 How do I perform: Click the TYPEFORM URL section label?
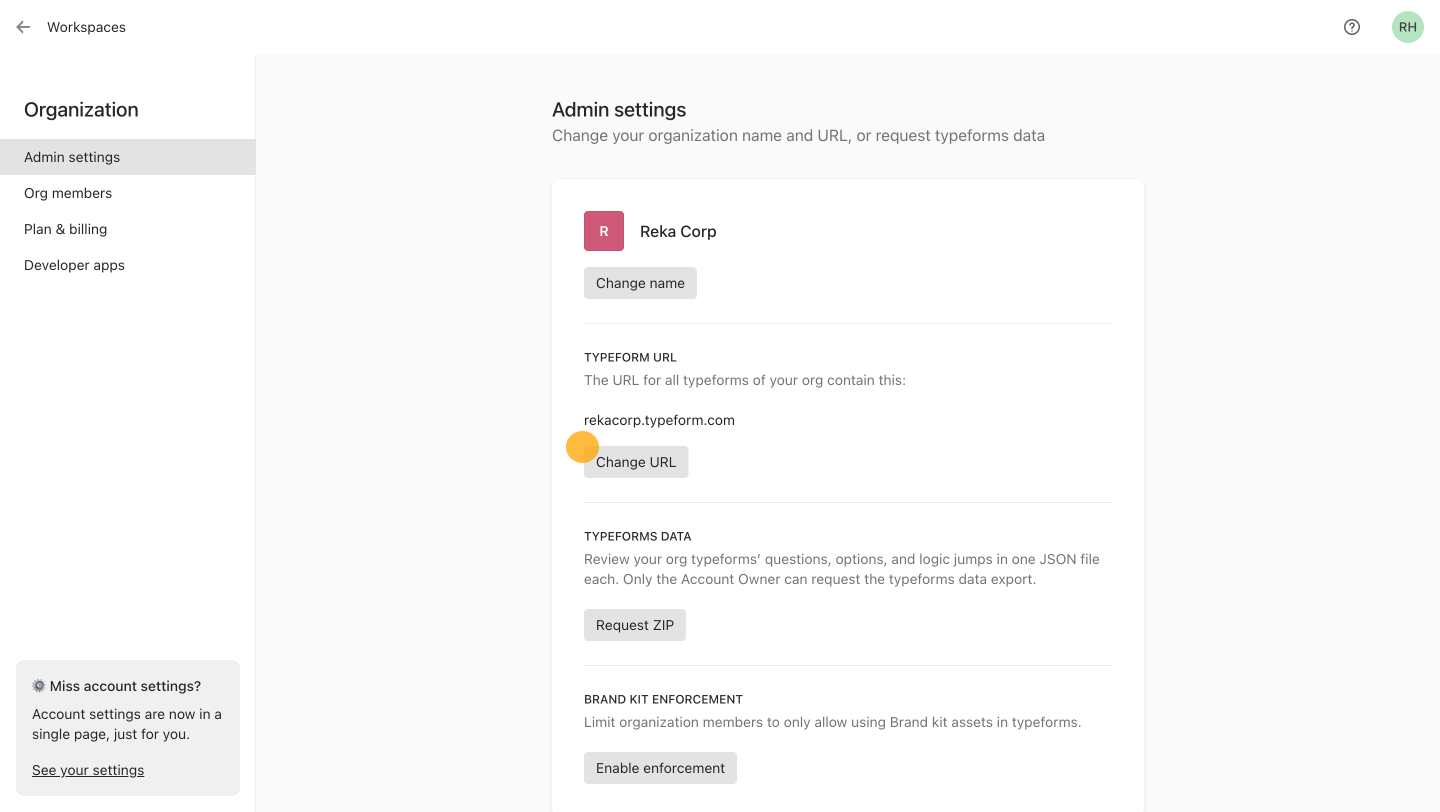coord(630,357)
